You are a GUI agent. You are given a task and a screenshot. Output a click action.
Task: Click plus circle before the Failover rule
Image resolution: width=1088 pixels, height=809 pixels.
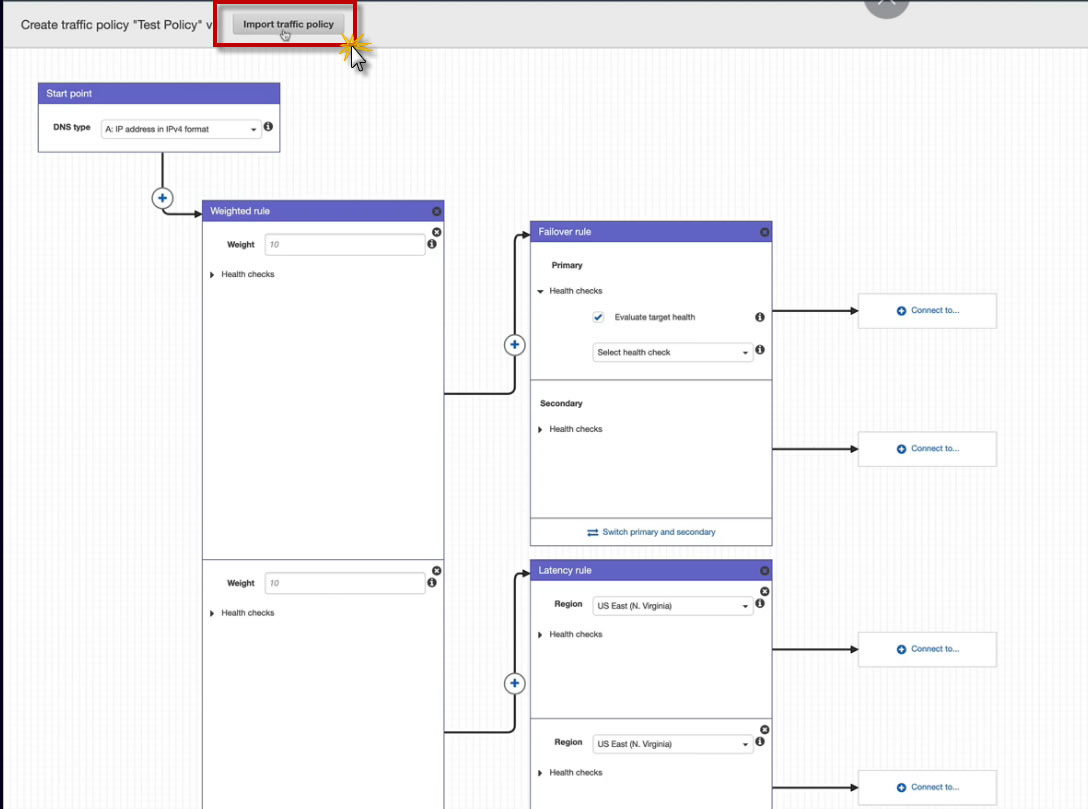pyautogui.click(x=514, y=345)
